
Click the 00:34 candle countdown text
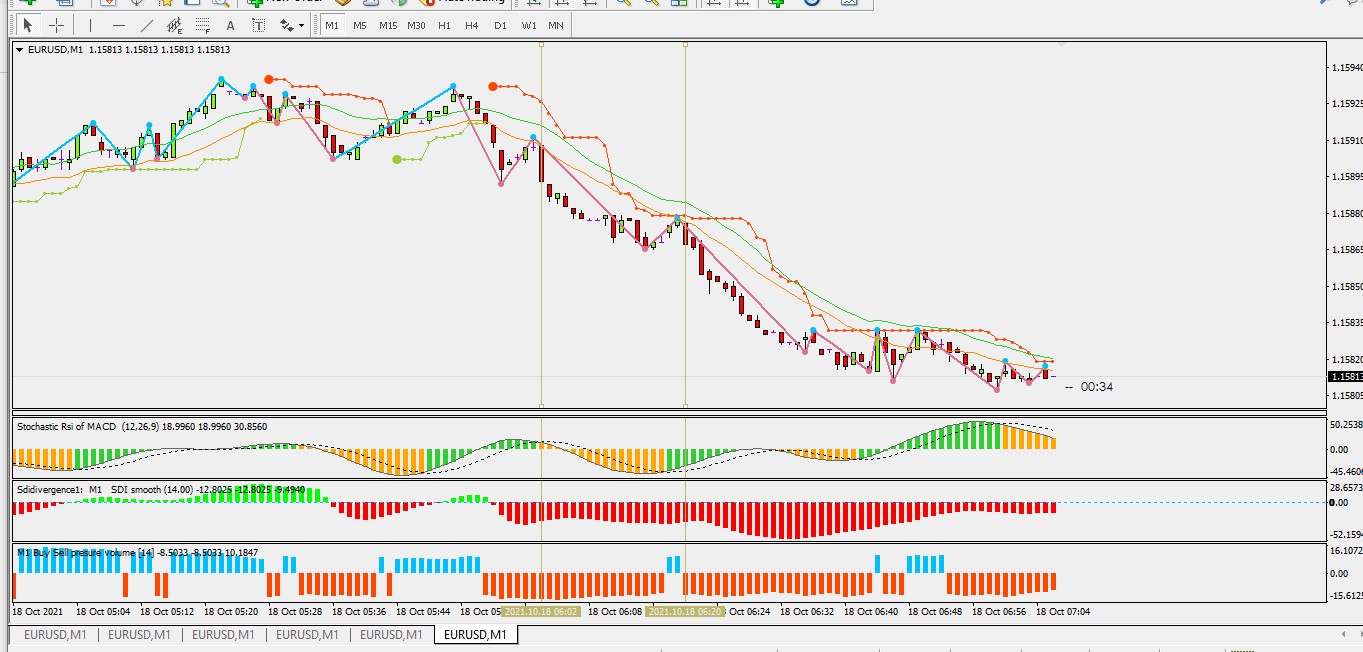pyautogui.click(x=1097, y=387)
